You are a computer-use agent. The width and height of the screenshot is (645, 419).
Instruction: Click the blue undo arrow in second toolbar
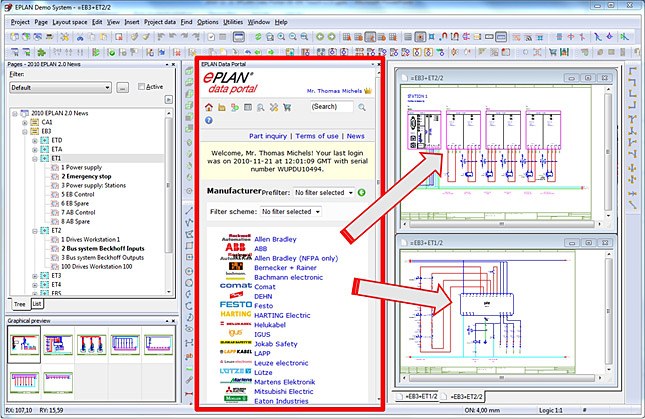click(x=248, y=52)
